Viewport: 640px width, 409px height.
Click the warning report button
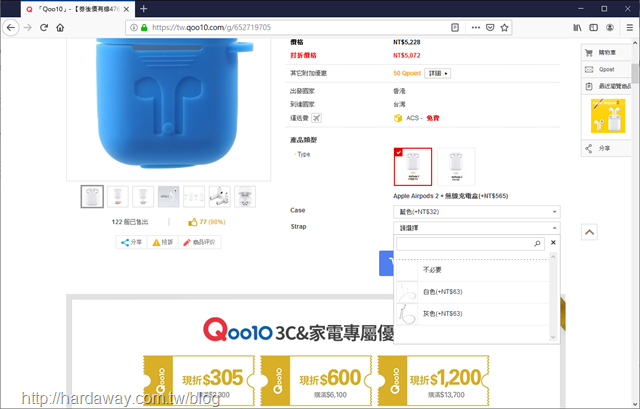click(162, 242)
